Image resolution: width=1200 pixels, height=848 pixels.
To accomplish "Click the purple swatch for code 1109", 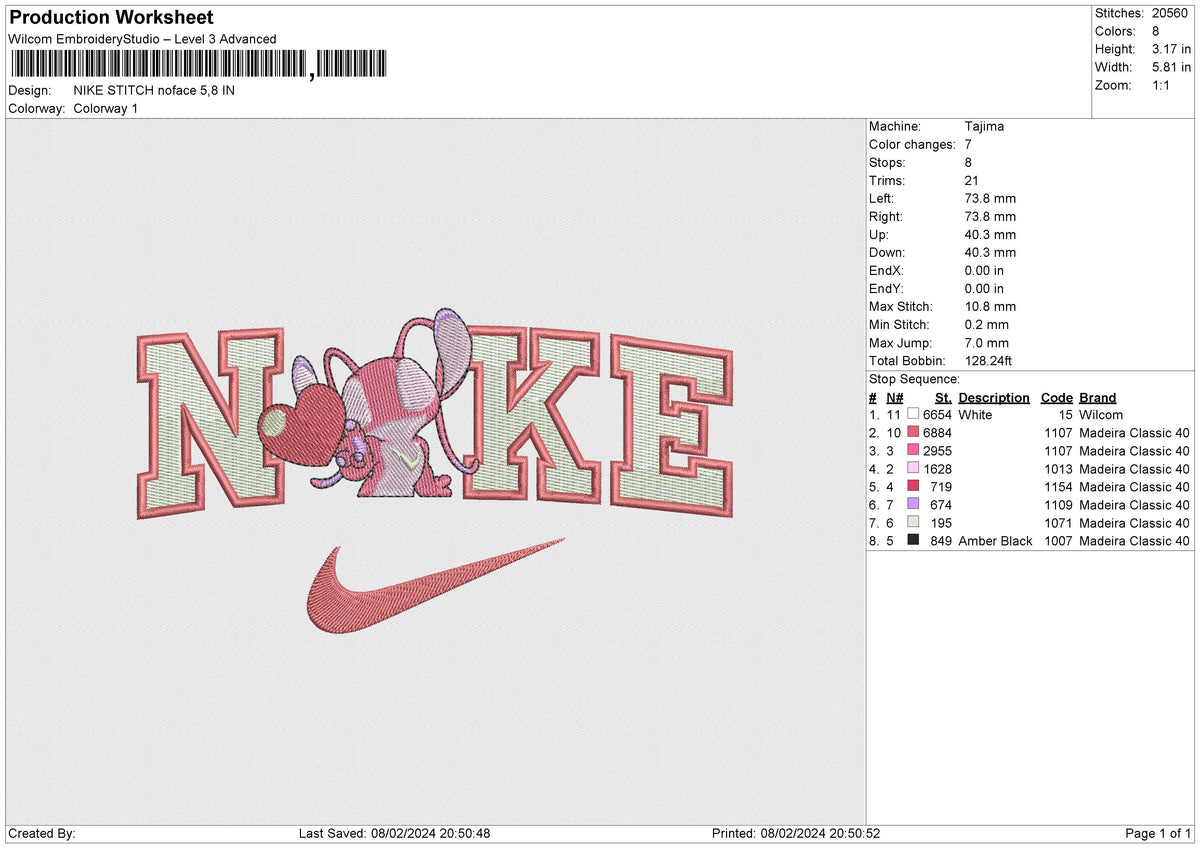I will pyautogui.click(x=913, y=504).
